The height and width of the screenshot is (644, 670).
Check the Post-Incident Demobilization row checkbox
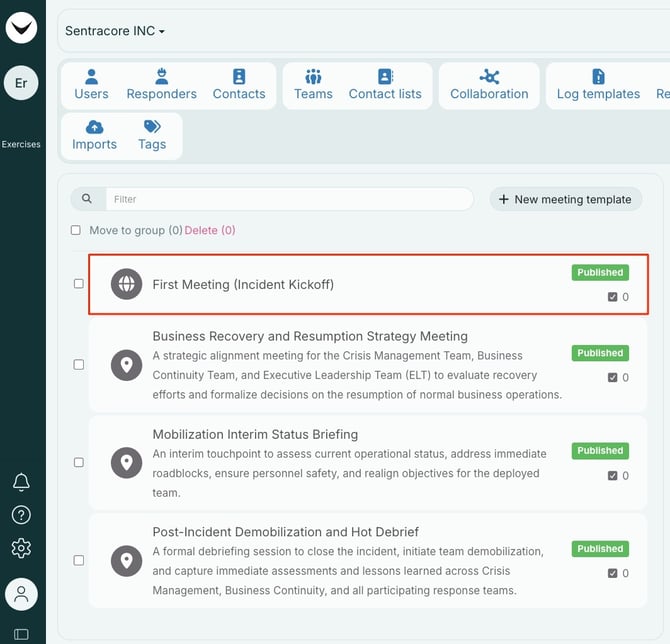(79, 560)
